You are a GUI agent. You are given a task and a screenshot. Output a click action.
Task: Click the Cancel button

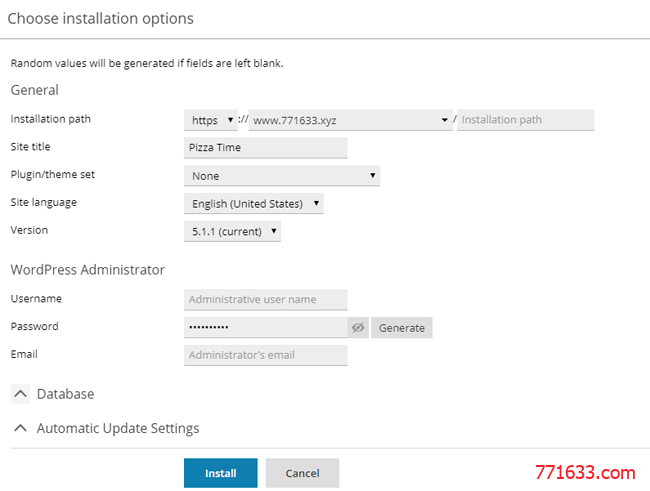[303, 473]
